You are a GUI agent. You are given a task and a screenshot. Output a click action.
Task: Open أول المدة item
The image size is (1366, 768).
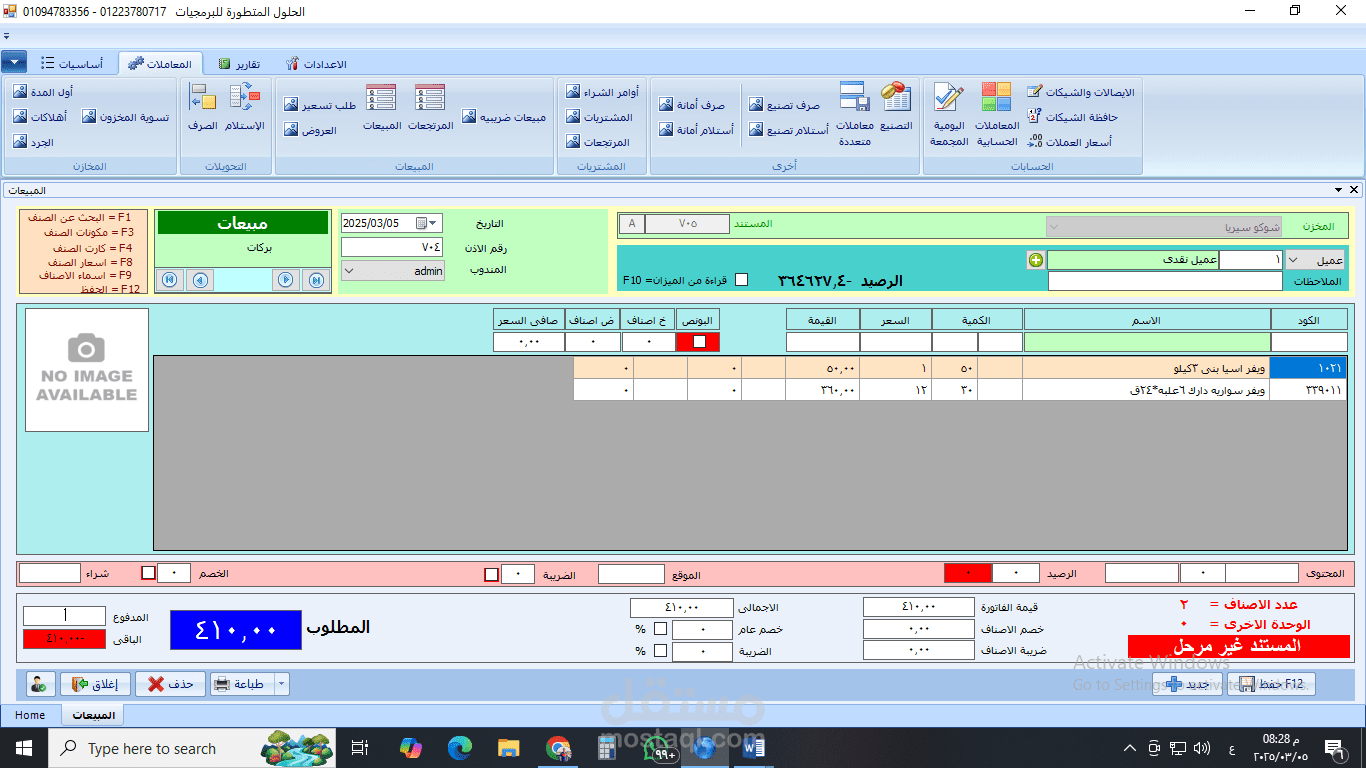[x=43, y=92]
